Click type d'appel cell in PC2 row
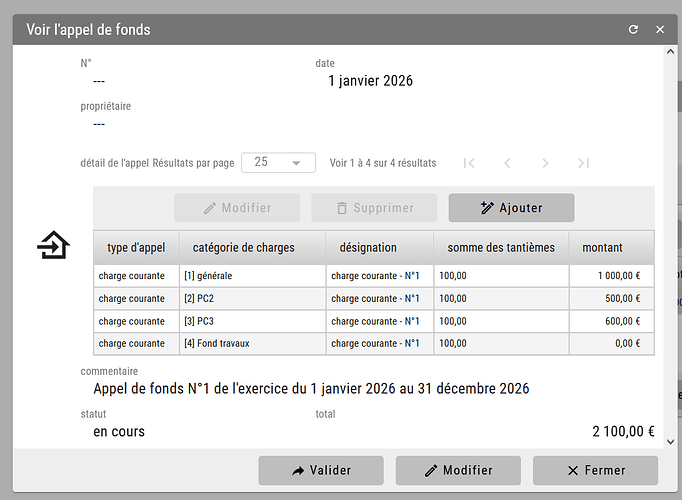This screenshot has width=682, height=500. [136, 298]
